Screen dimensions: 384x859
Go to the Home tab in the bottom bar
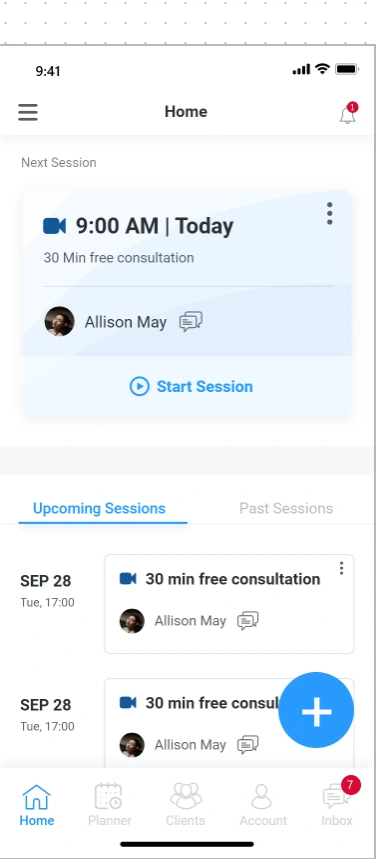37,805
